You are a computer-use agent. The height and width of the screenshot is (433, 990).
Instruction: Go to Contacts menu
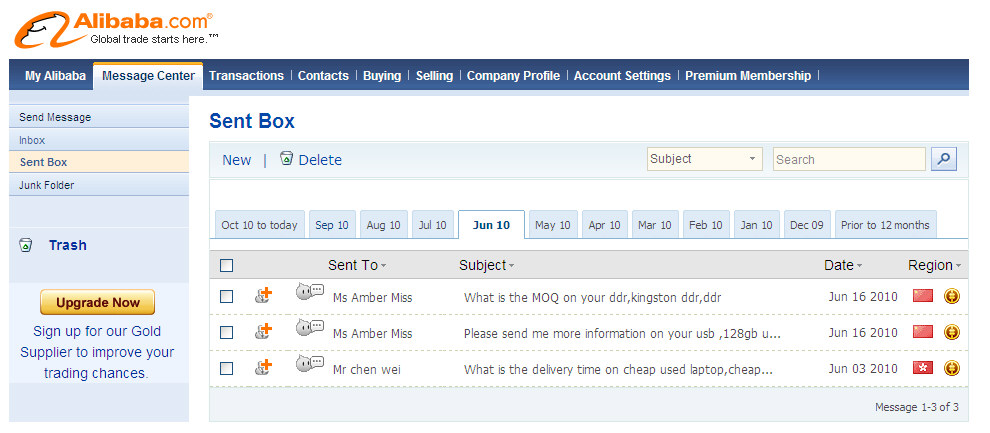pyautogui.click(x=323, y=76)
